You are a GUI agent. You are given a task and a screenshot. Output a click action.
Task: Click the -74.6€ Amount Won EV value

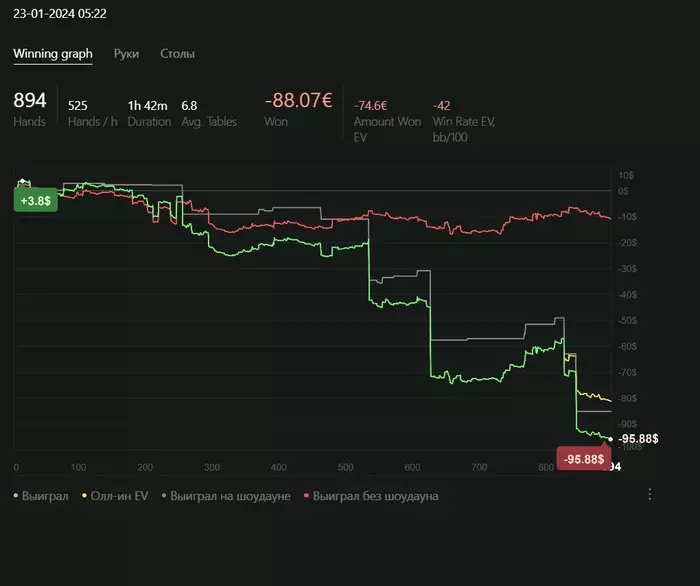tap(371, 106)
